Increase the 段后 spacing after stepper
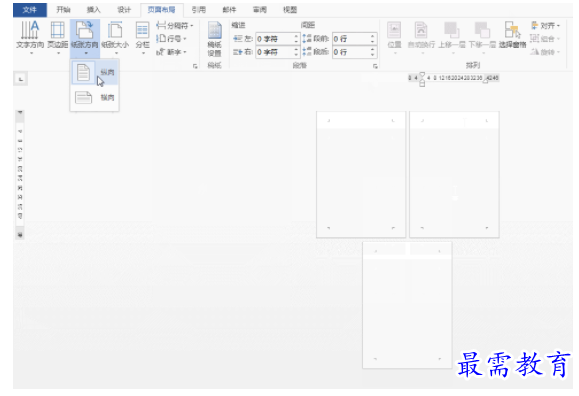Image resolution: width=579 pixels, height=396 pixels. 373,50
